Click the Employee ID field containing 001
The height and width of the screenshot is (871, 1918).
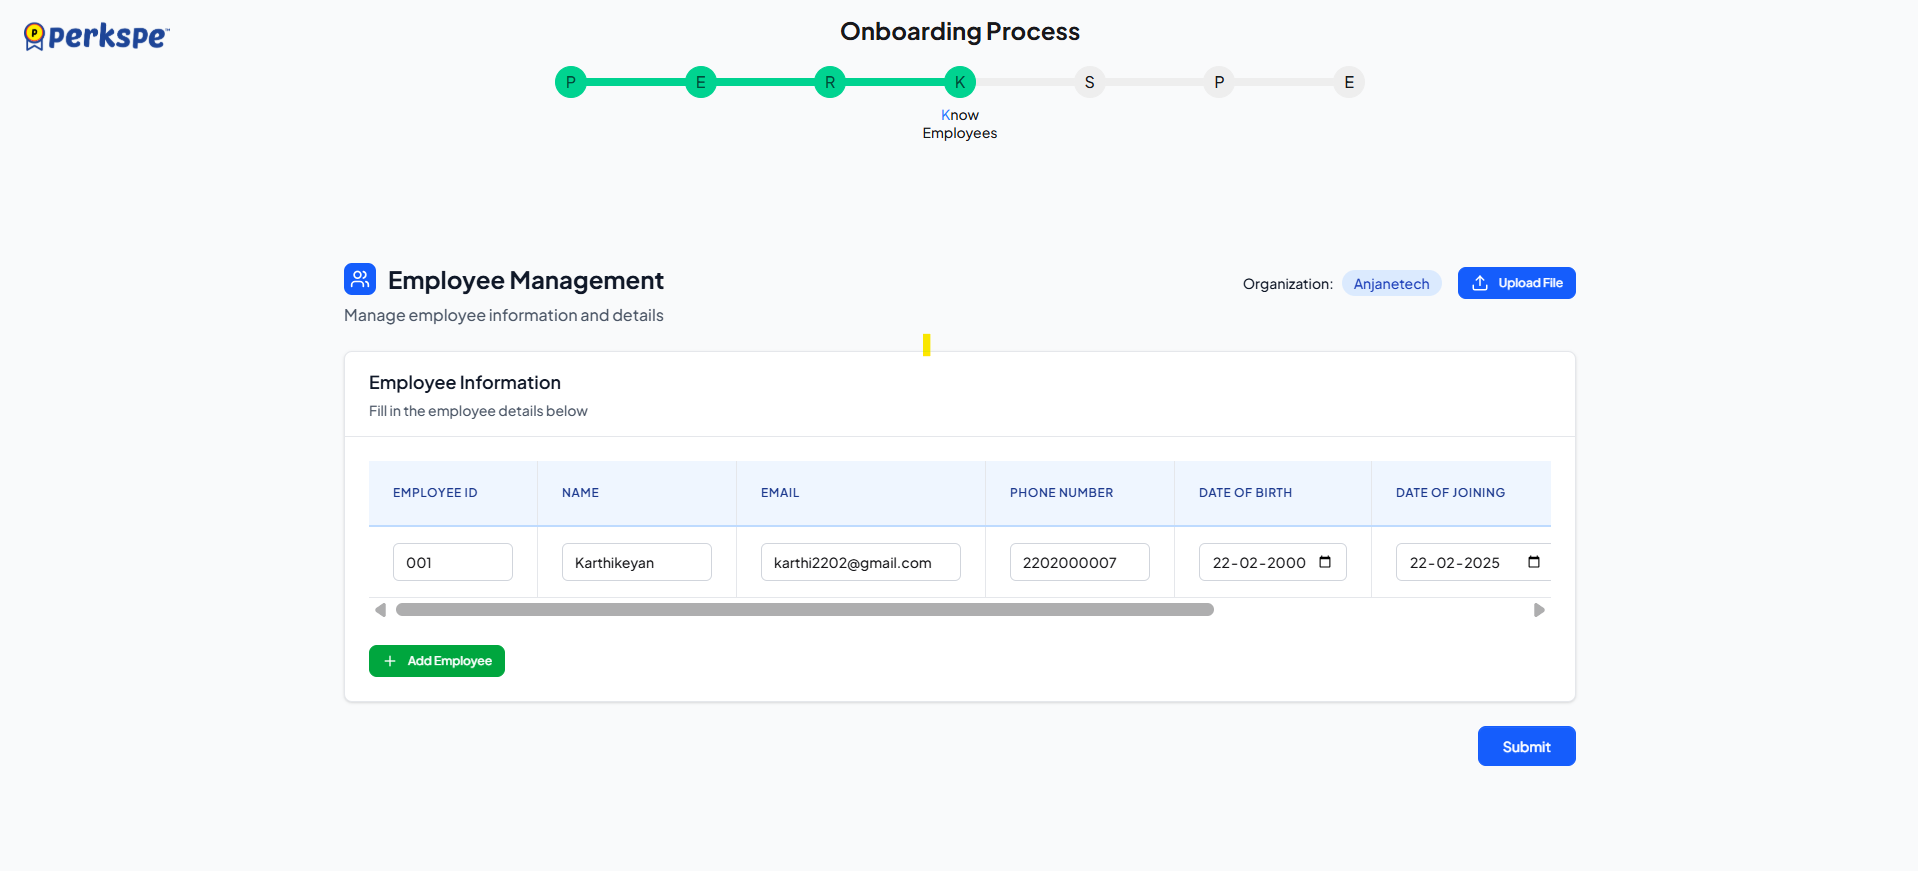pos(452,562)
